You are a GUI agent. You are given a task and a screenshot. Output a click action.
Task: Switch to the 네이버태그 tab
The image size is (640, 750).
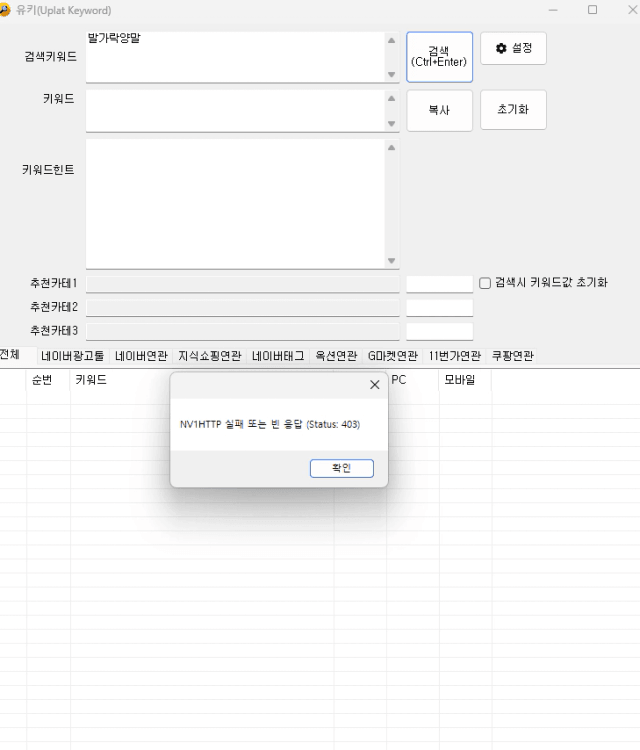[x=278, y=356]
